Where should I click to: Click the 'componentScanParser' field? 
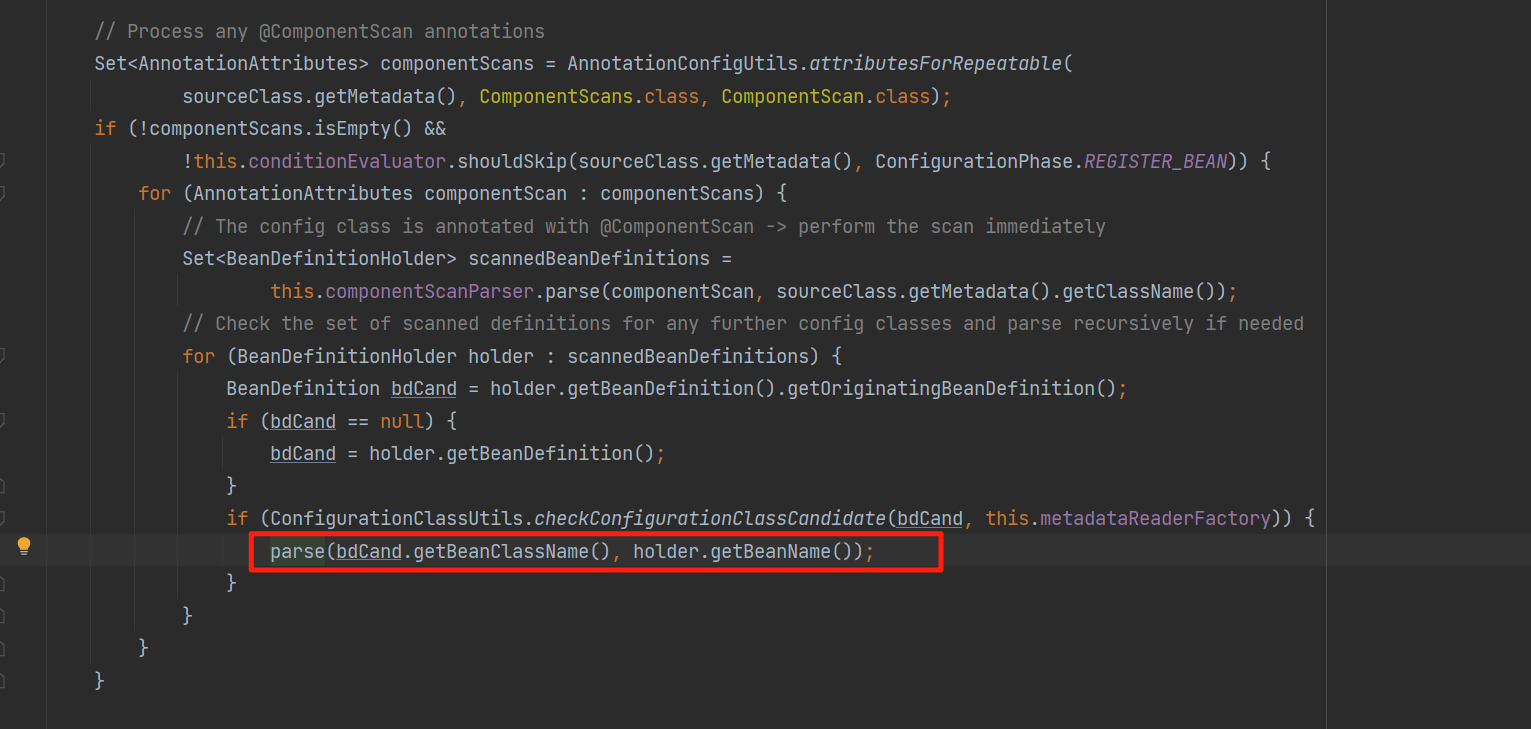[429, 292]
